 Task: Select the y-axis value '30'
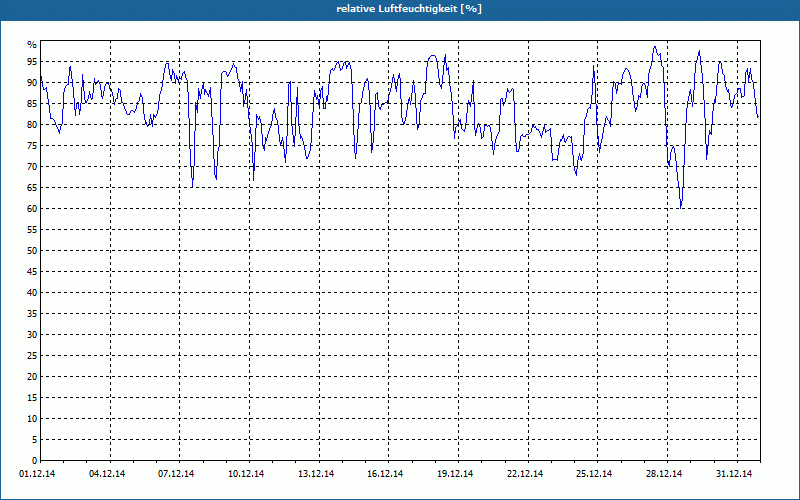[32, 335]
